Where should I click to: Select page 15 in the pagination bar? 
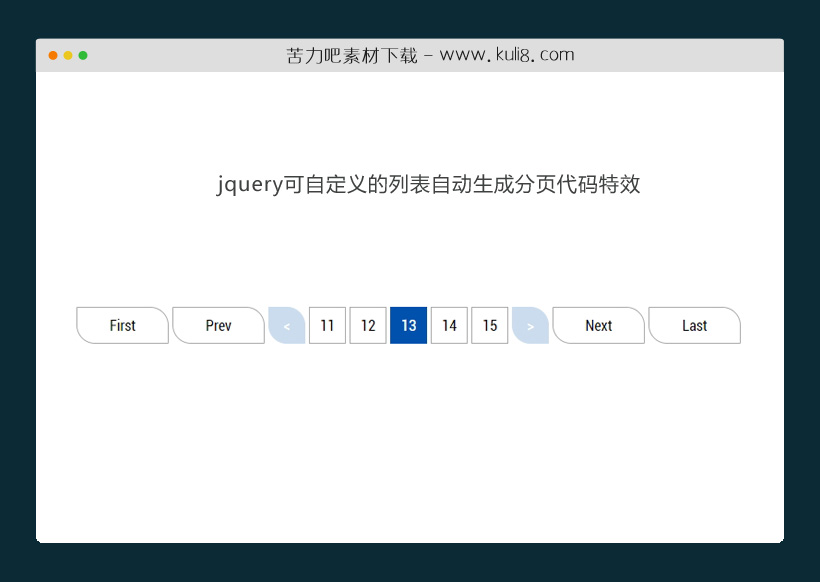pyautogui.click(x=490, y=325)
